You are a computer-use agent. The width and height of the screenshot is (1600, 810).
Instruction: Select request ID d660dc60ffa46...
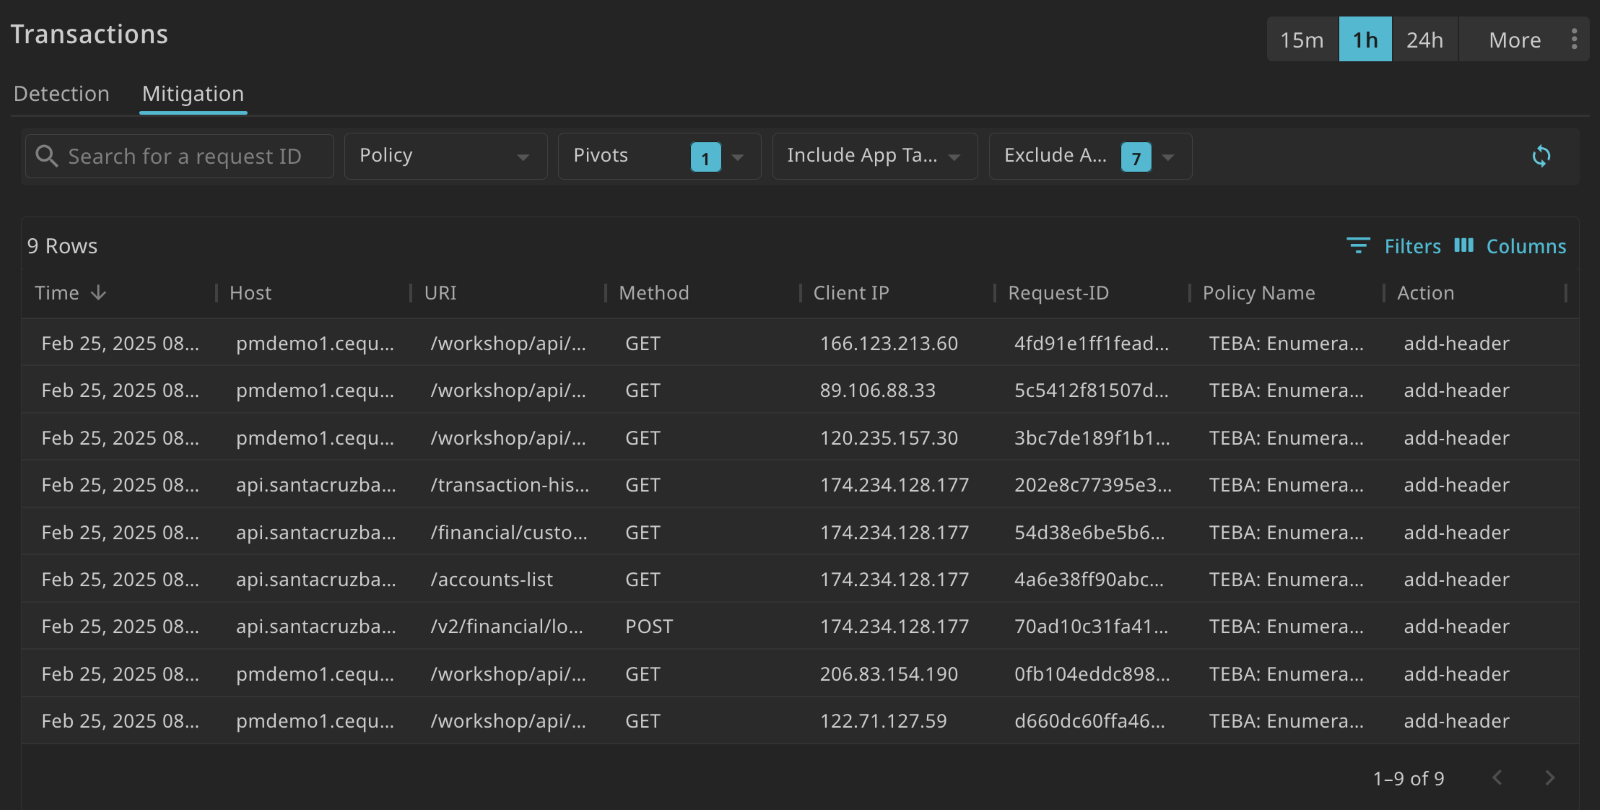[1089, 721]
